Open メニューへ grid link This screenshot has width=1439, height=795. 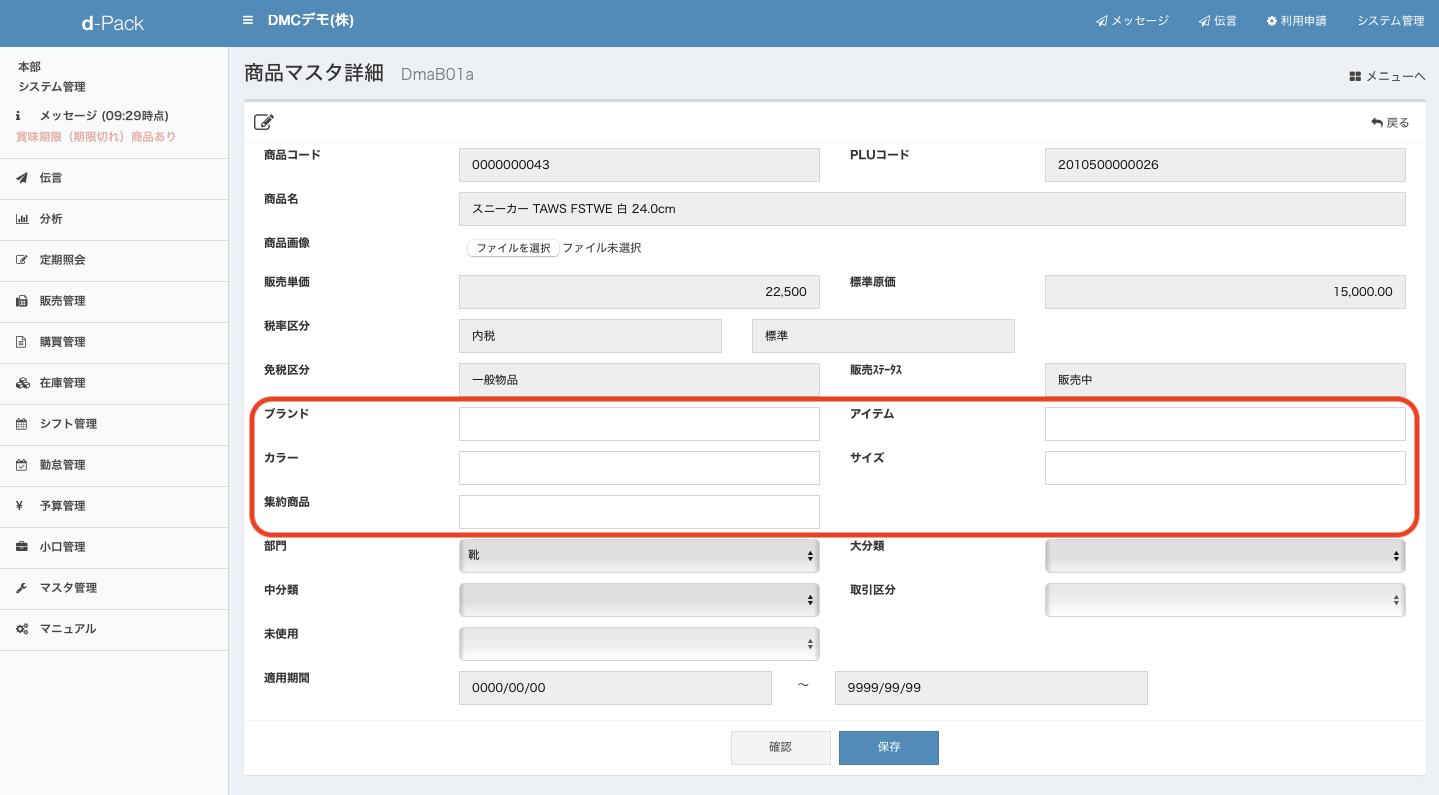1386,76
